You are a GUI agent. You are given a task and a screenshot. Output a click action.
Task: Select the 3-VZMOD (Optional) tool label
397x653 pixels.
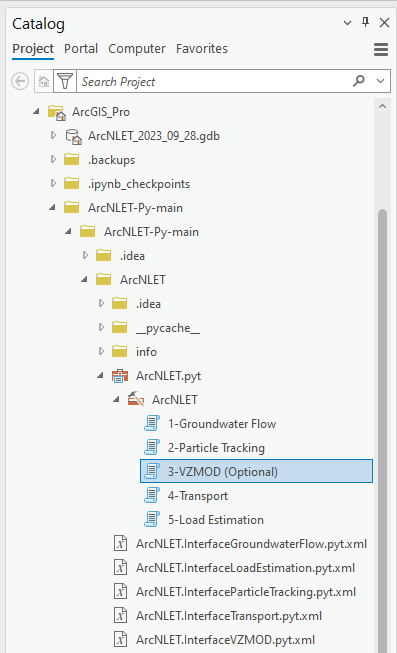[222, 472]
